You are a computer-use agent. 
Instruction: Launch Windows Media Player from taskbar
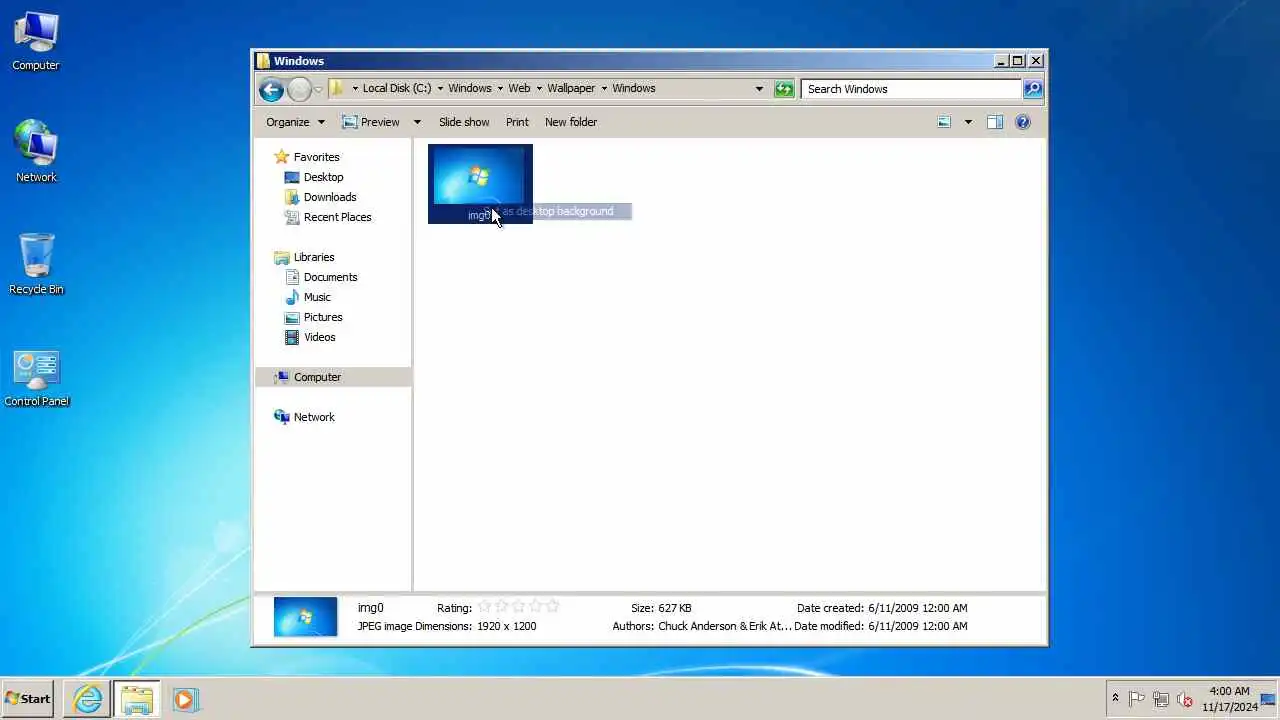184,699
